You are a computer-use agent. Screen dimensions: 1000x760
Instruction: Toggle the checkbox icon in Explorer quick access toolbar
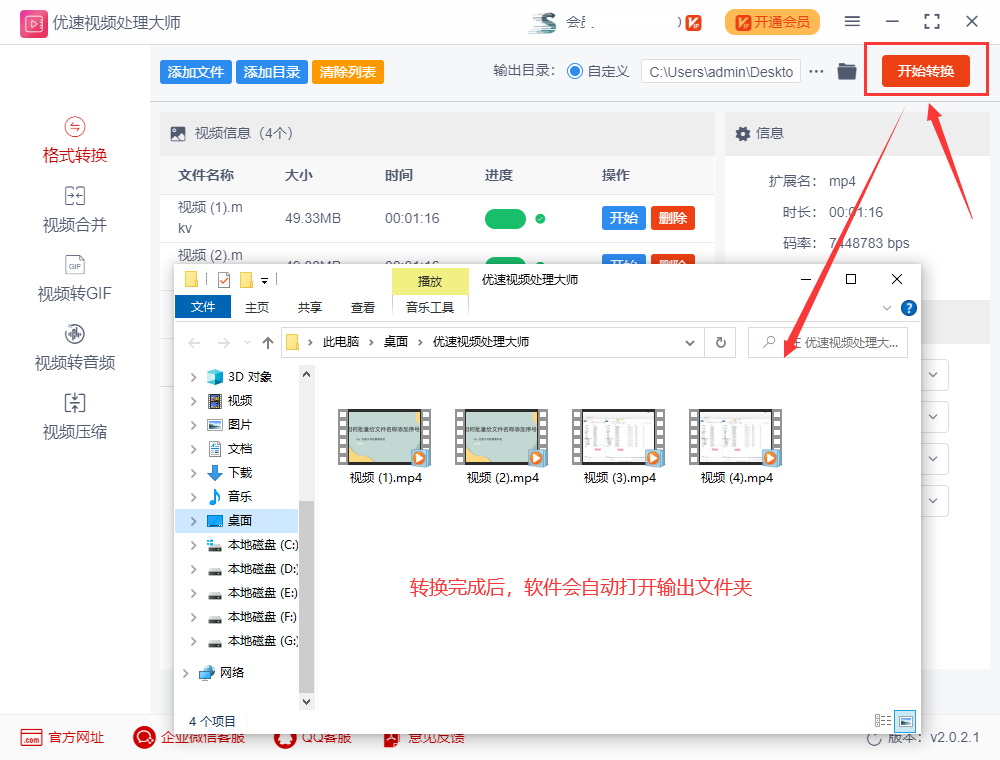[x=224, y=280]
